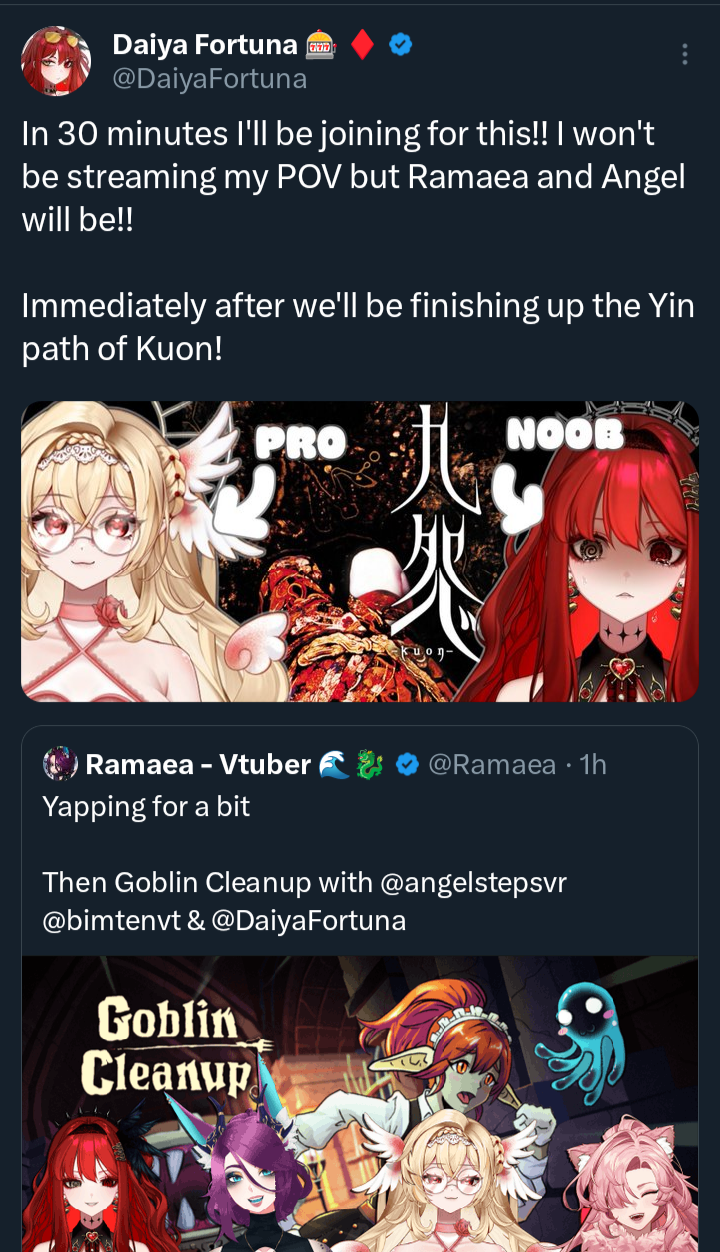Image resolution: width=720 pixels, height=1252 pixels.
Task: Open the @DaiyaFortuna mention in quoted tweet
Action: [x=309, y=921]
